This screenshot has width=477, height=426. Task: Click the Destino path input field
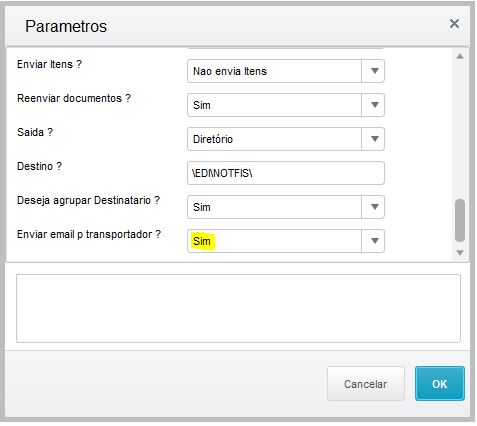click(x=286, y=173)
